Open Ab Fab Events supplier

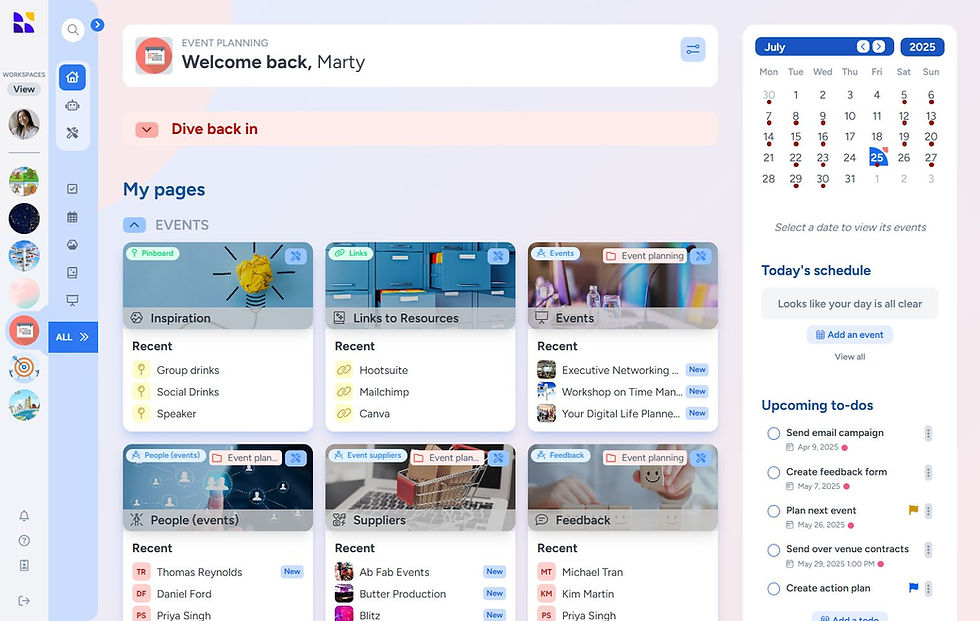click(x=394, y=572)
